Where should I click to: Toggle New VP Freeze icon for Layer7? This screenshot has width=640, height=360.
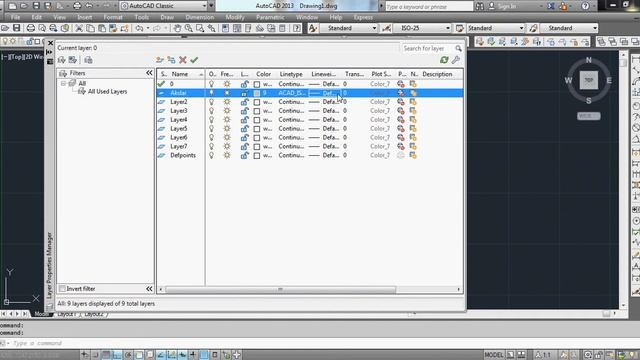click(413, 147)
